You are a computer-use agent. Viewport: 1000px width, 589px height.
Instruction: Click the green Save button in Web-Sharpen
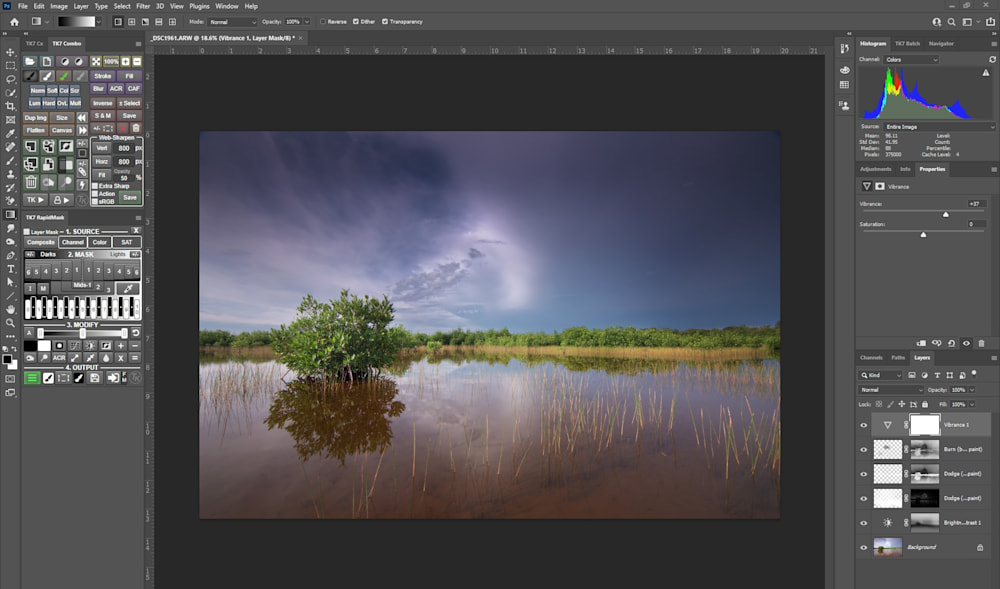click(x=129, y=198)
